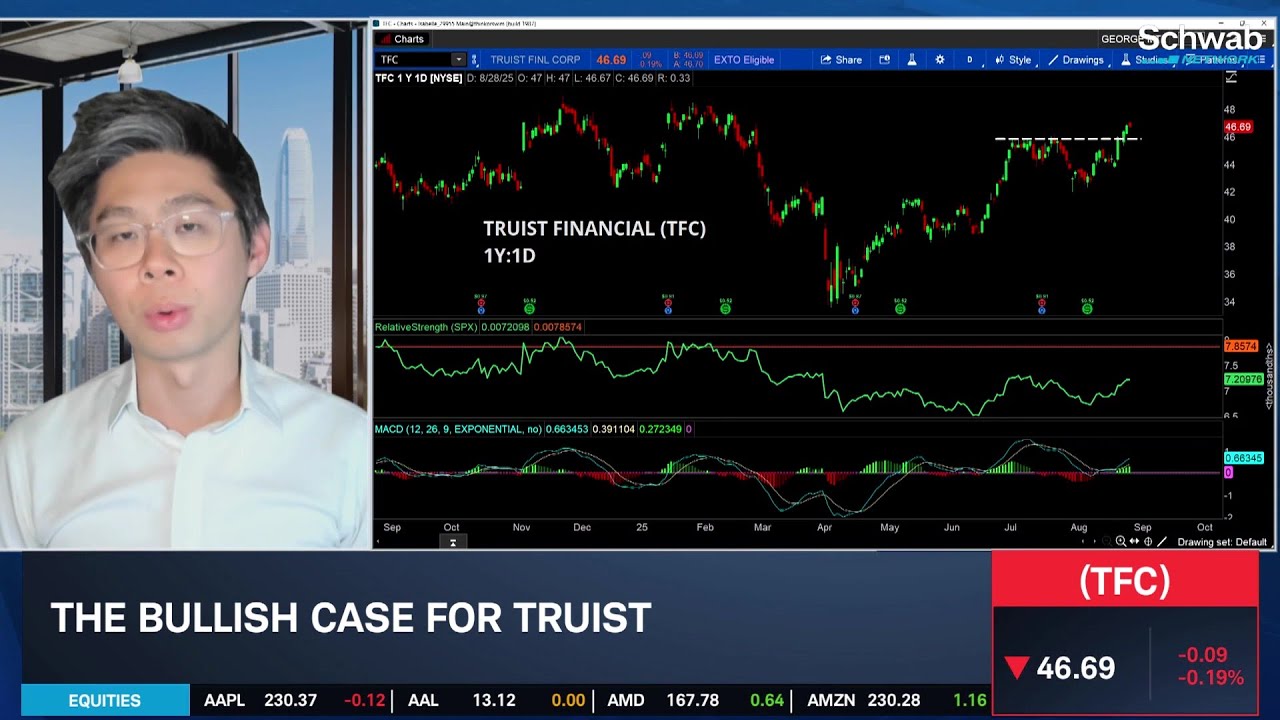Open the Share menu
The image size is (1280, 720).
[841, 60]
